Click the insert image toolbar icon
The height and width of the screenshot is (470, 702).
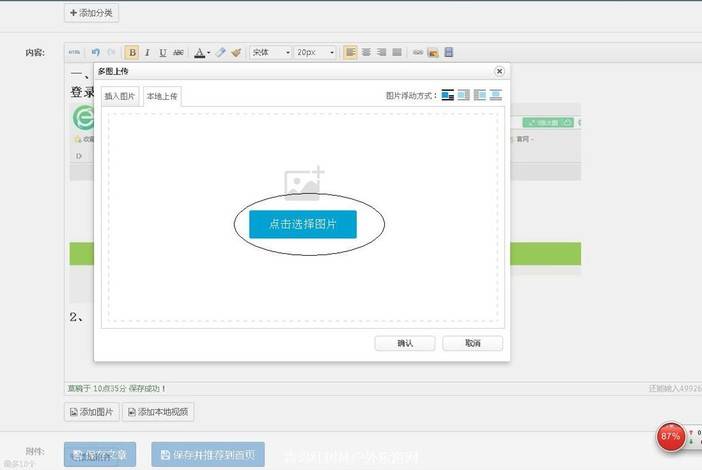[x=433, y=52]
